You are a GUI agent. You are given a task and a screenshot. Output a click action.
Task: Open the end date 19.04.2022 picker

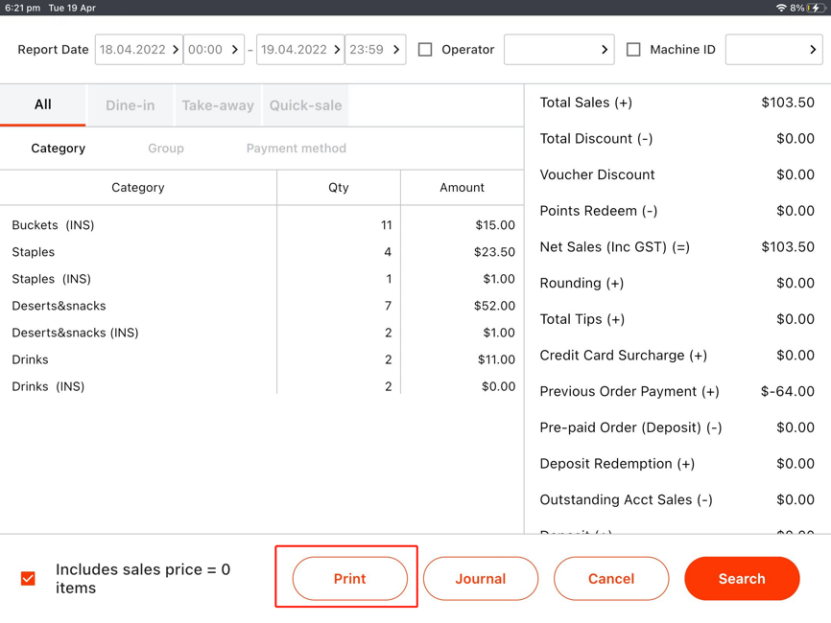300,50
